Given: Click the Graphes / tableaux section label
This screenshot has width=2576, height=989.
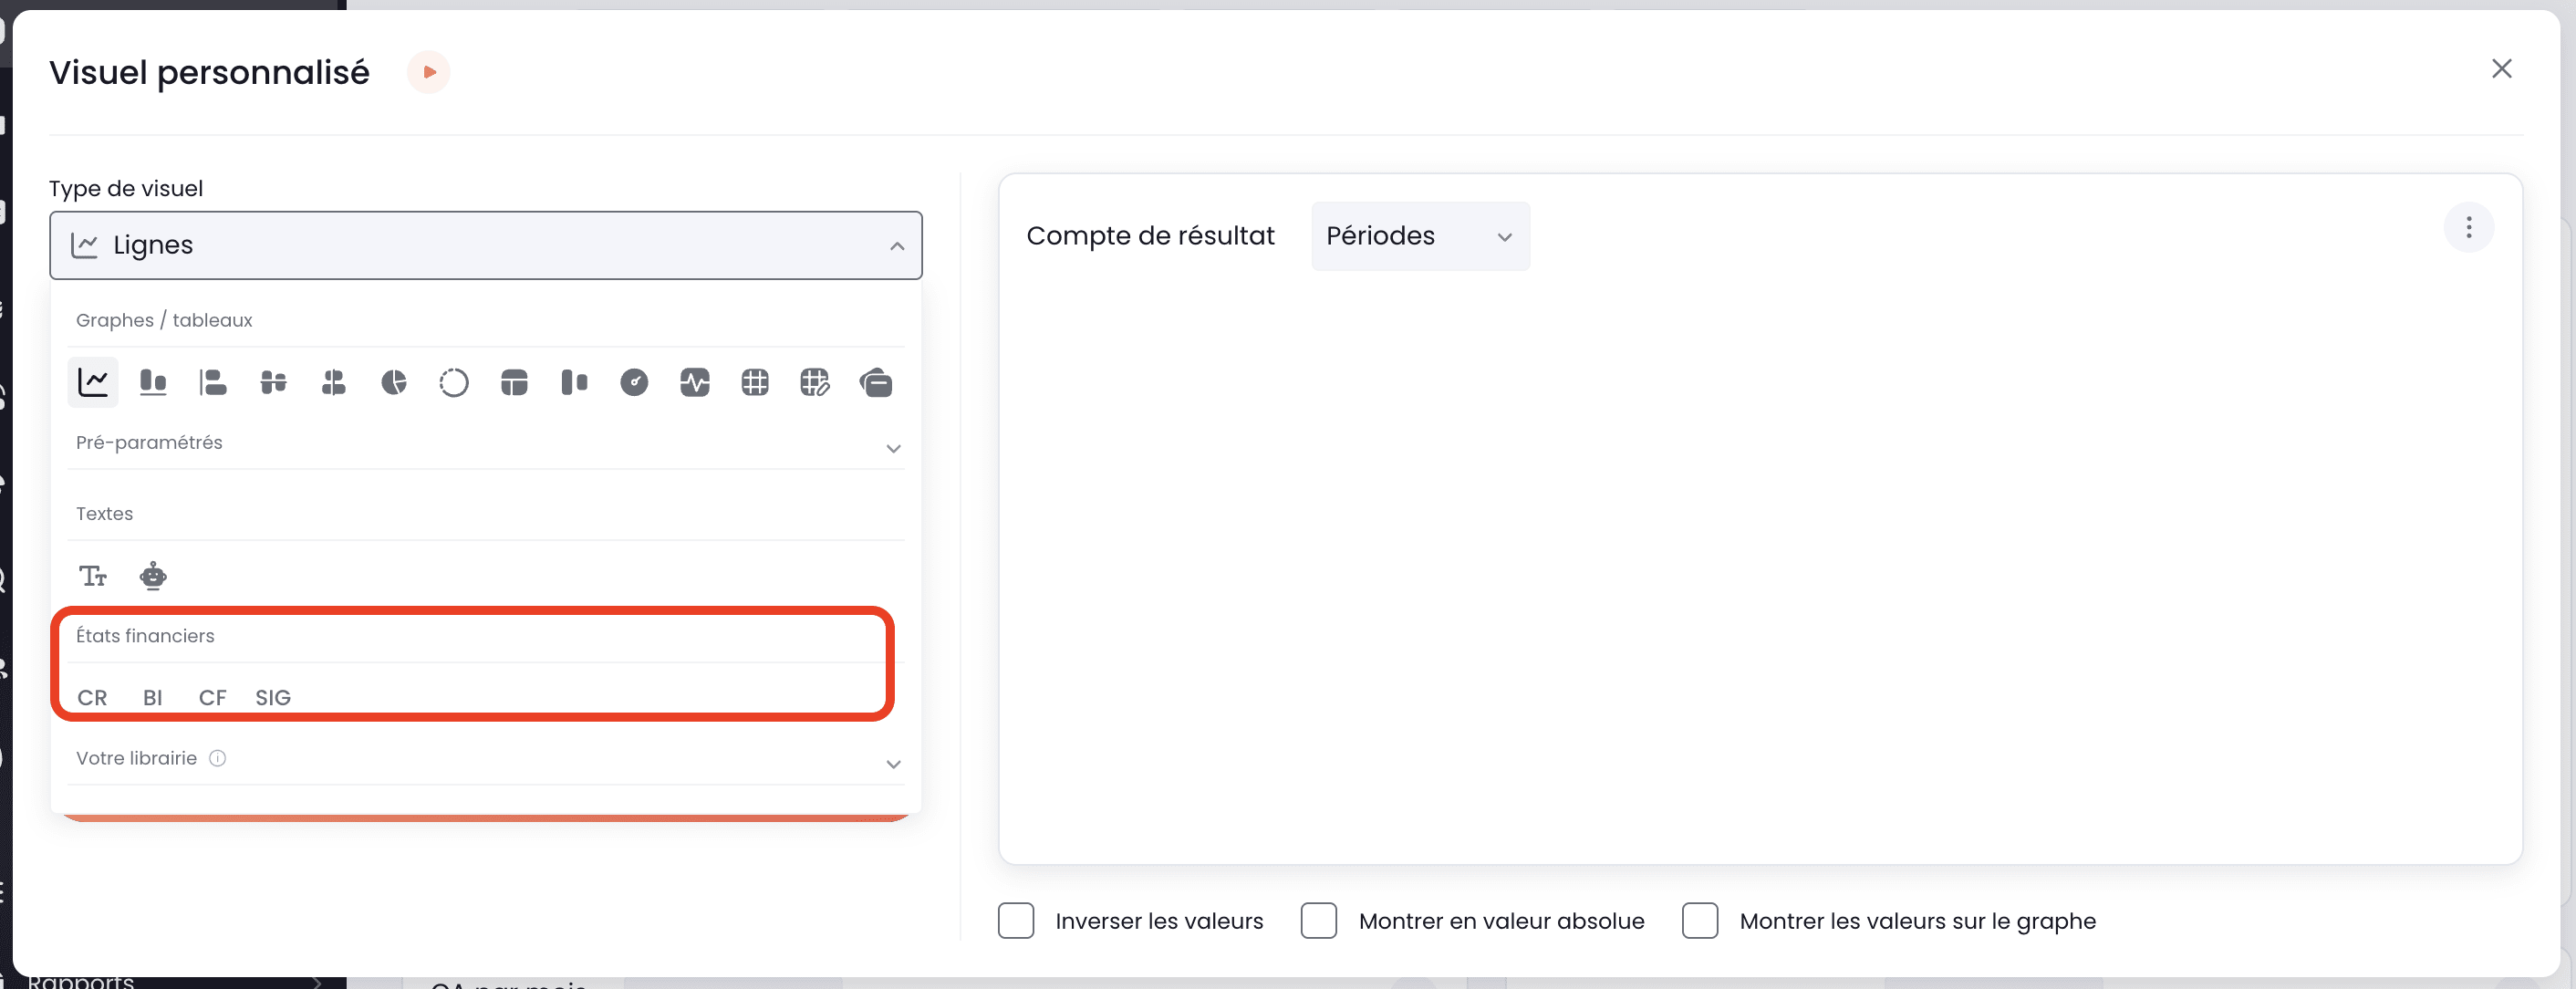Looking at the screenshot, I should 164,320.
